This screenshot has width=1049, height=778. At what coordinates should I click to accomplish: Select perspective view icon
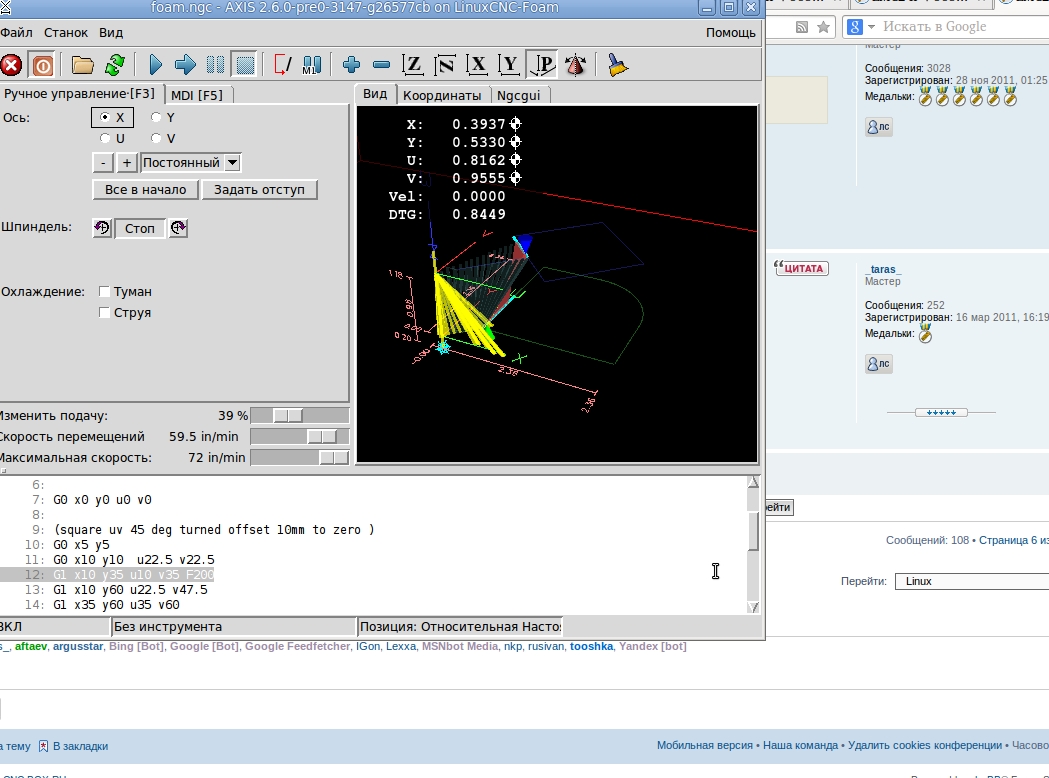542,65
